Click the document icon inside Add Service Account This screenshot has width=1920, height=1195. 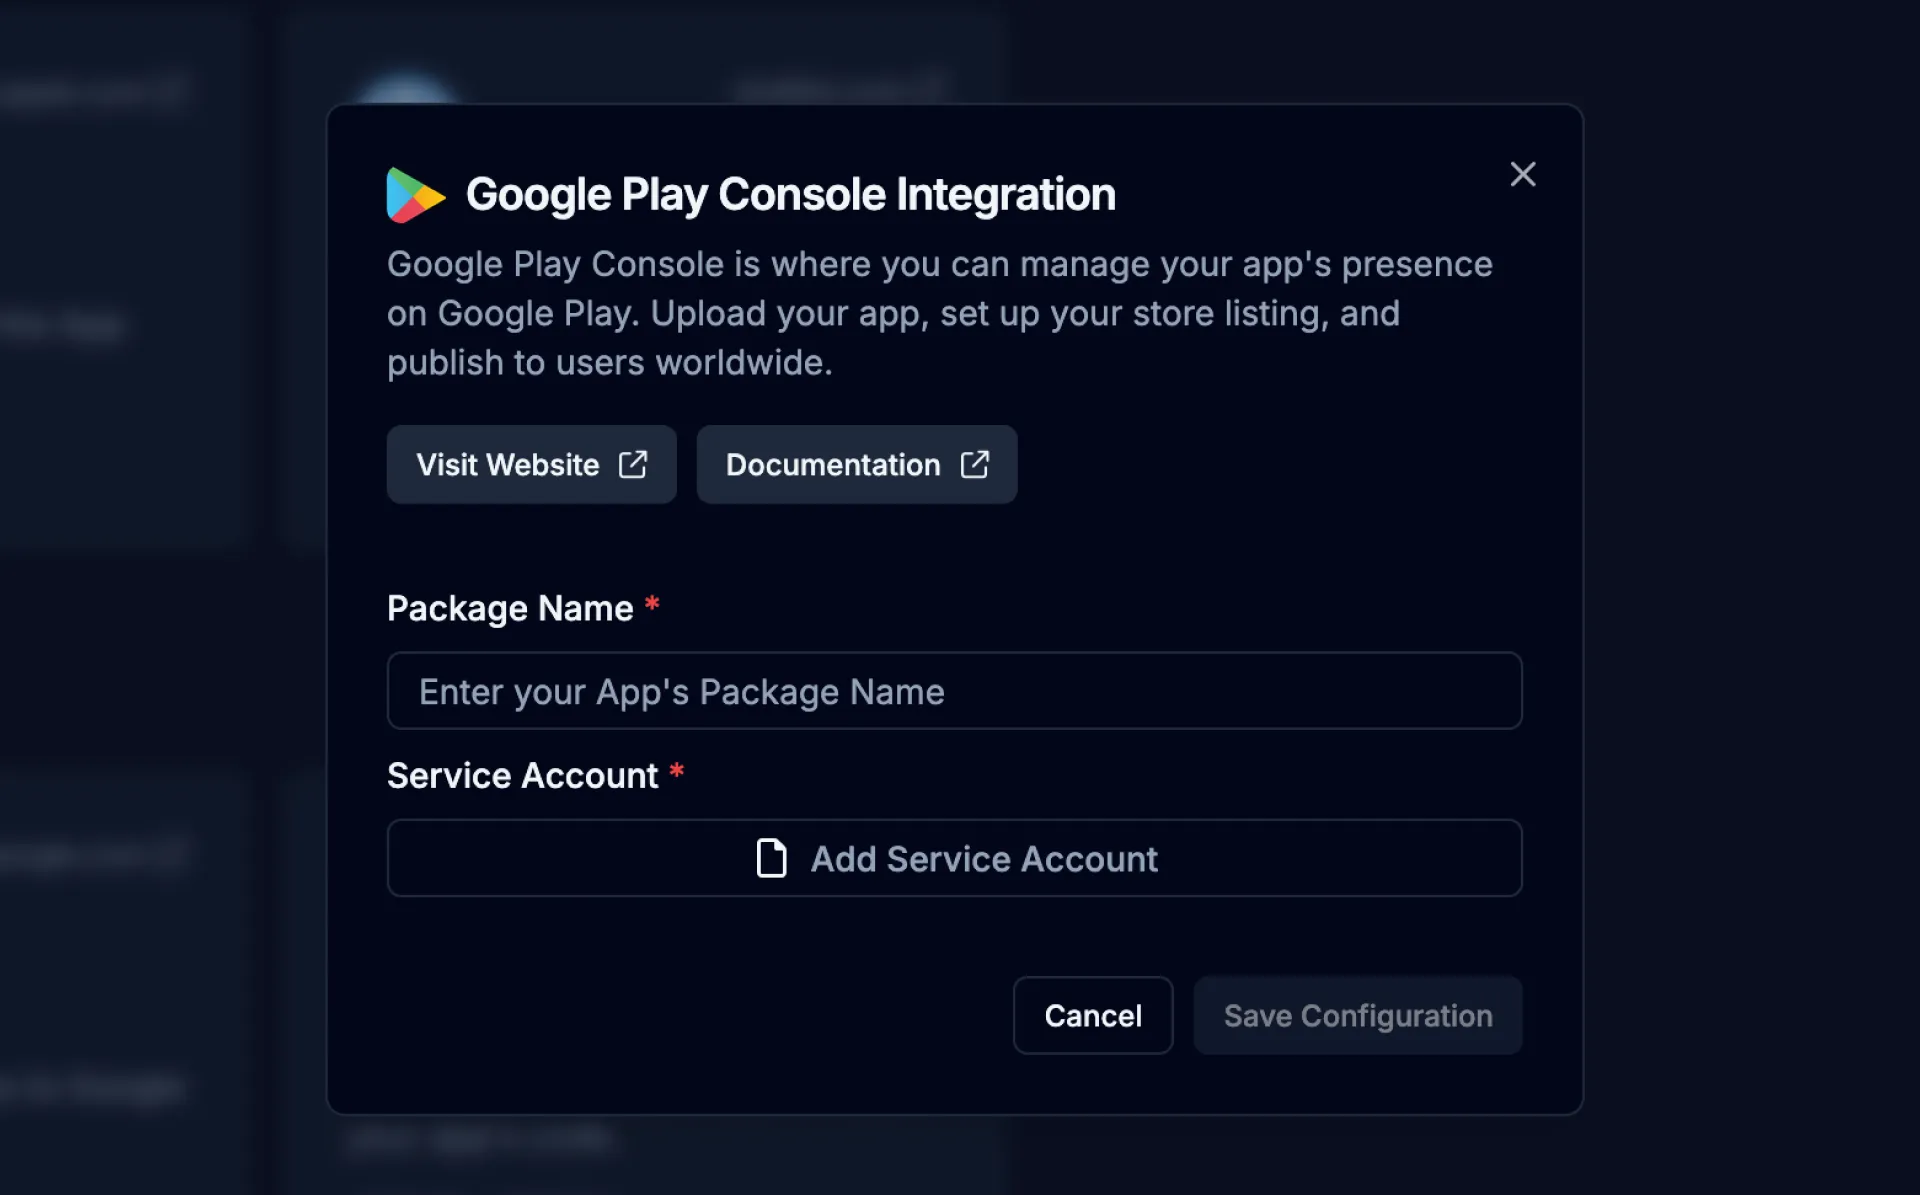(770, 858)
